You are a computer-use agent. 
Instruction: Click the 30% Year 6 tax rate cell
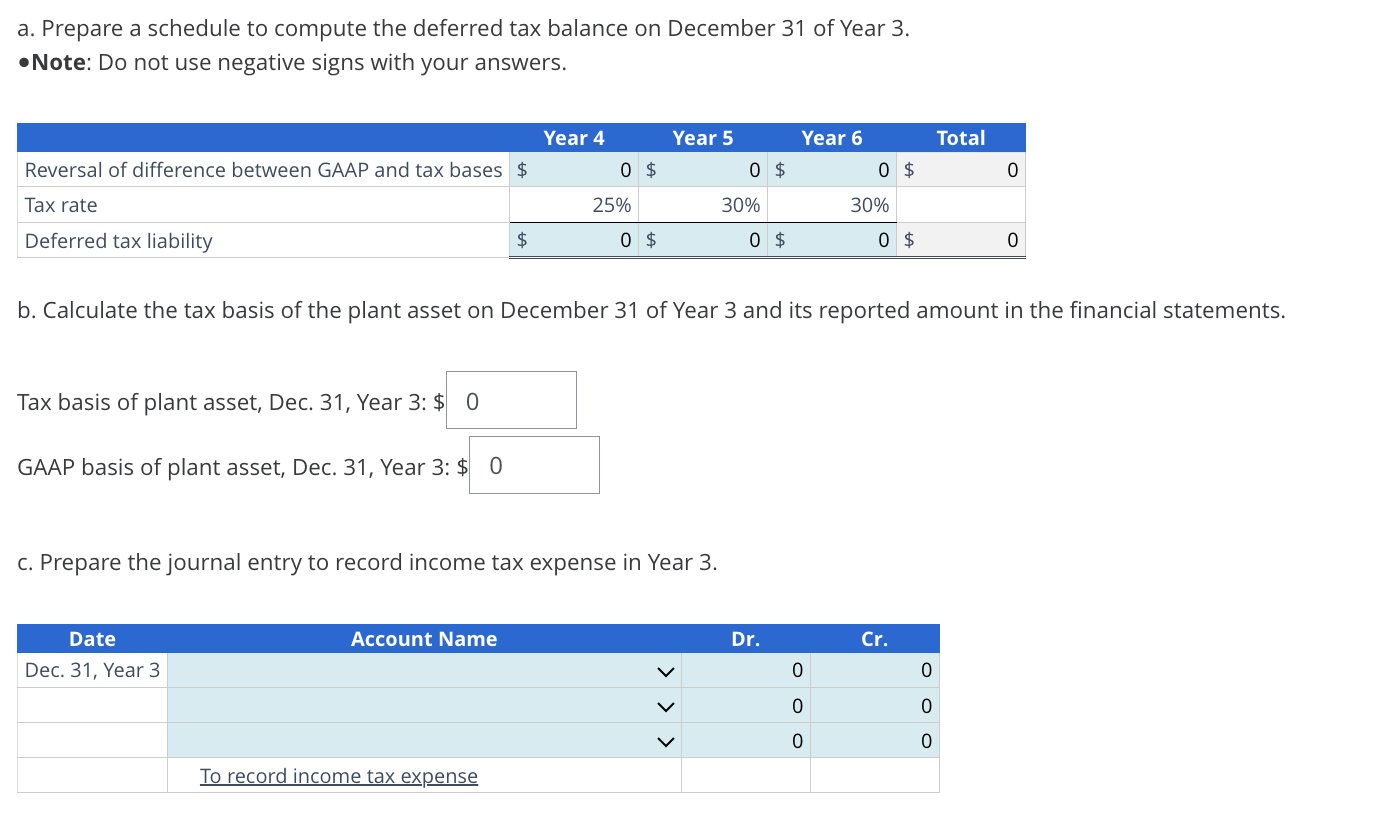coord(833,204)
